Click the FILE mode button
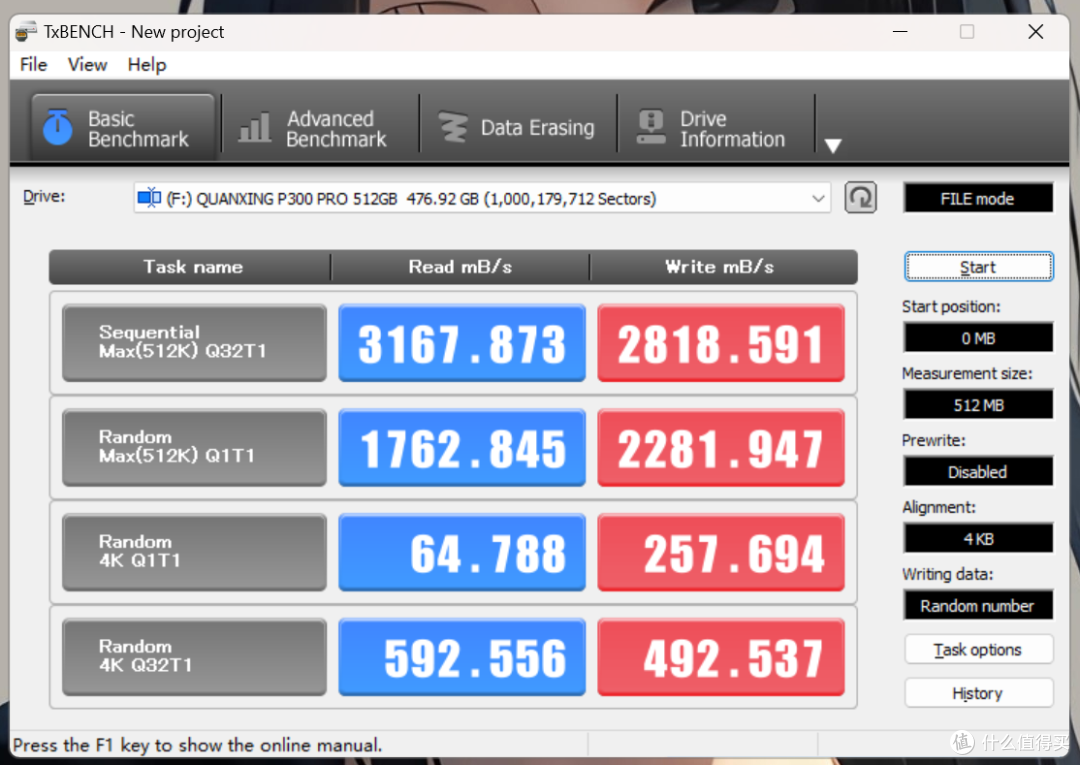 pyautogui.click(x=978, y=198)
